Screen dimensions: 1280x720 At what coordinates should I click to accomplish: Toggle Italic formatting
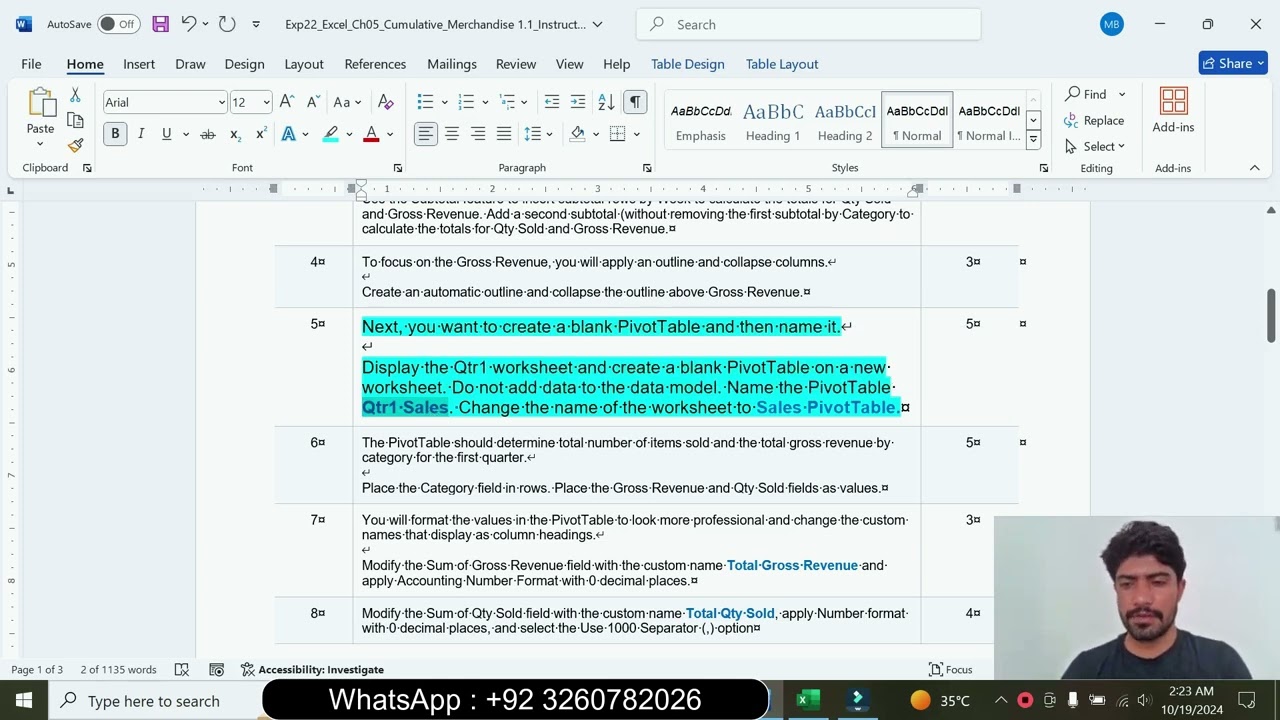tap(141, 134)
